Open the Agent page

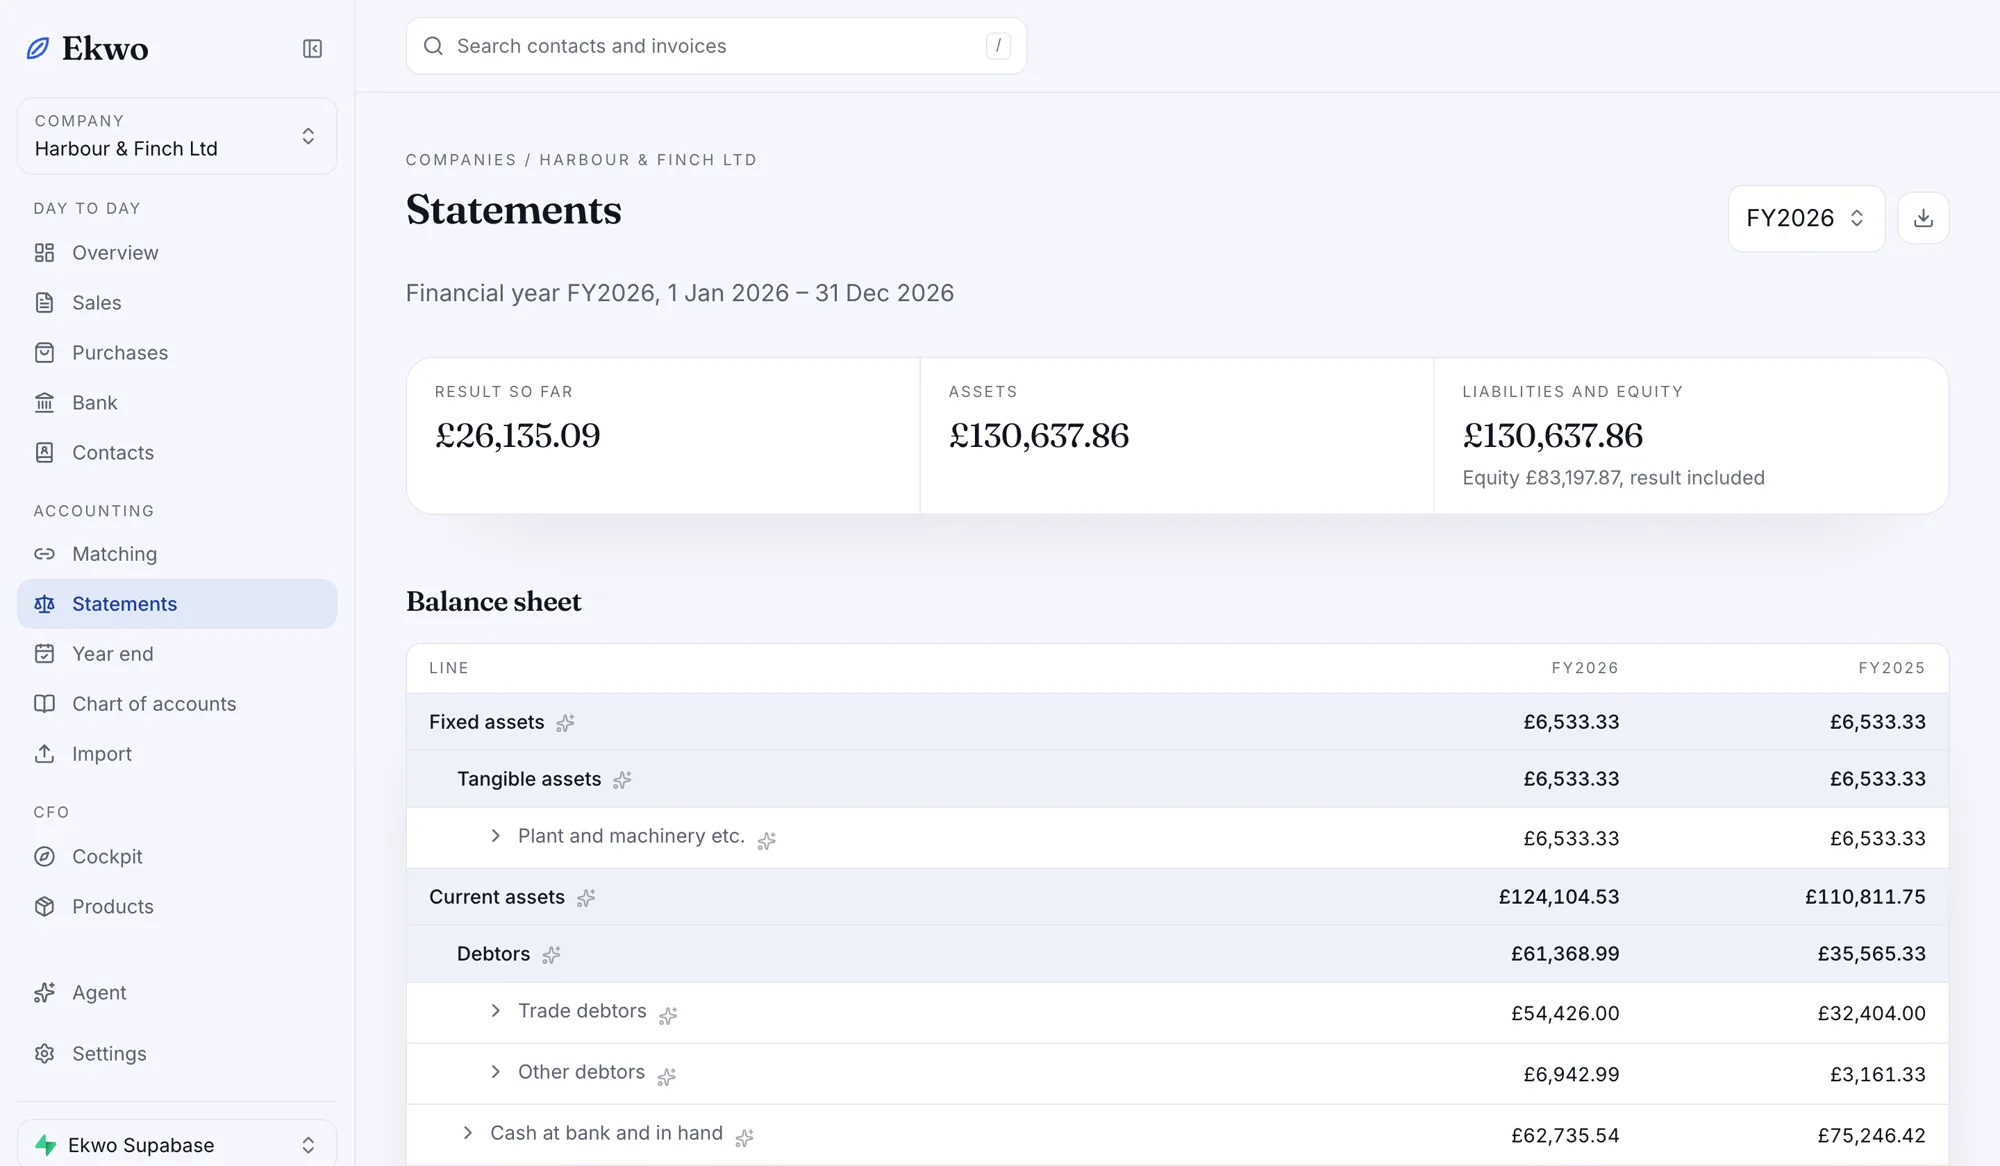click(177, 993)
